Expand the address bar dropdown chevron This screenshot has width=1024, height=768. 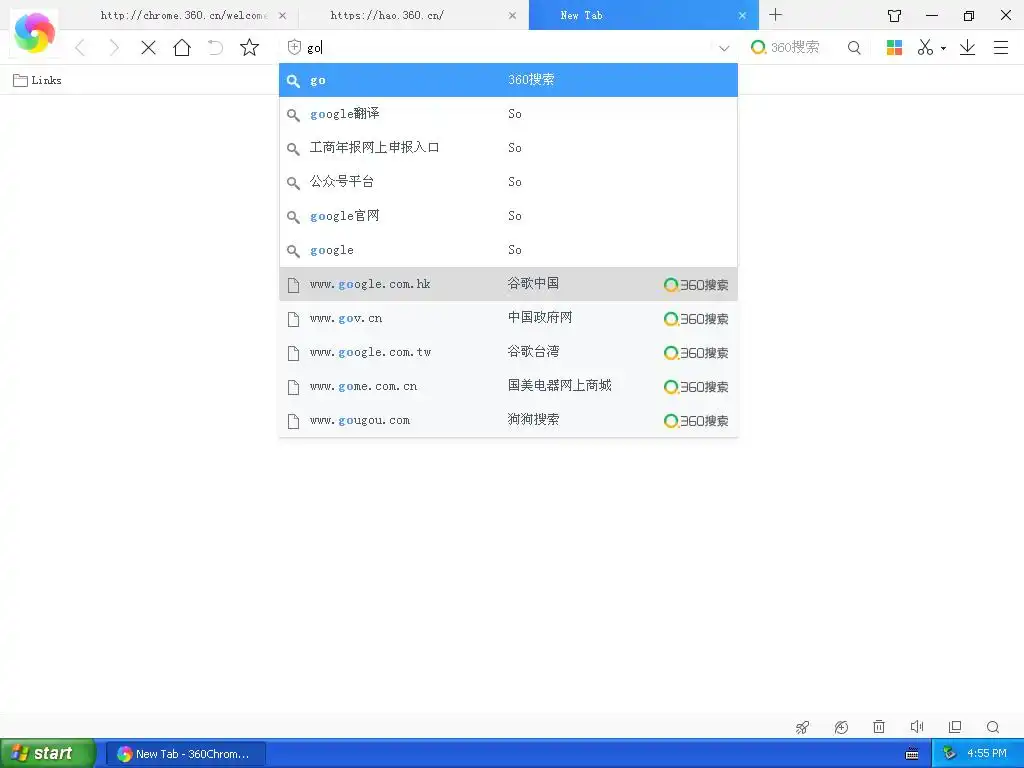[724, 48]
